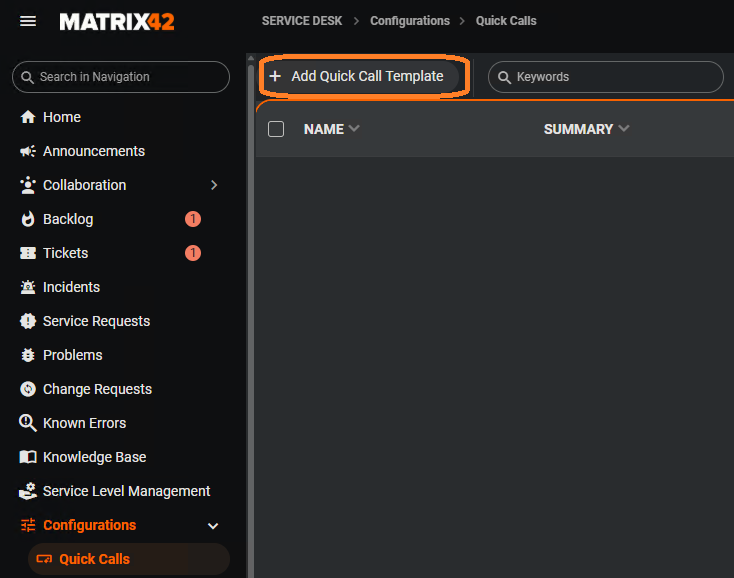
Task: Click the Home house icon
Action: pyautogui.click(x=28, y=117)
